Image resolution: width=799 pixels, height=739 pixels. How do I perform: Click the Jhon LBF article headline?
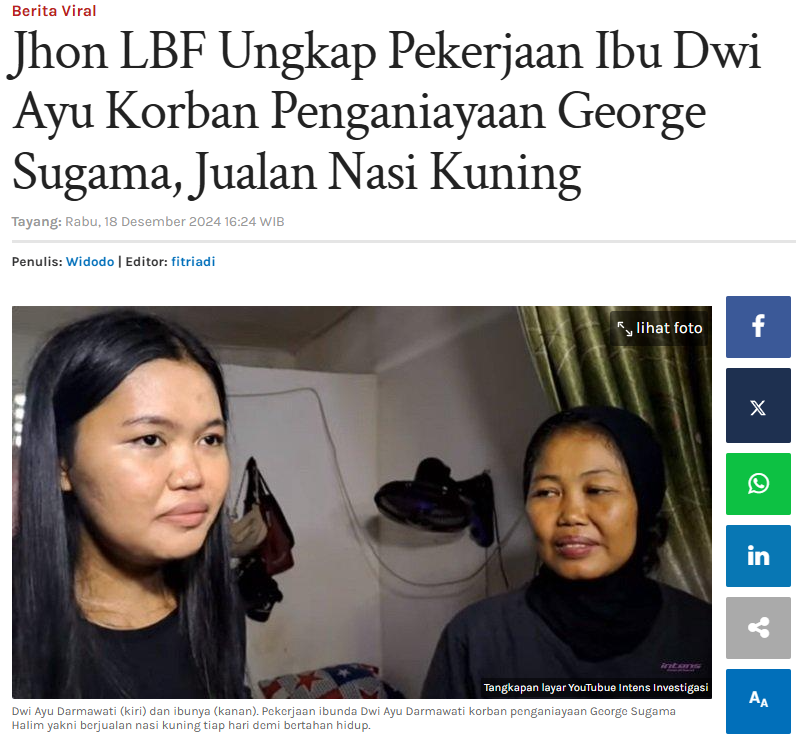click(387, 113)
